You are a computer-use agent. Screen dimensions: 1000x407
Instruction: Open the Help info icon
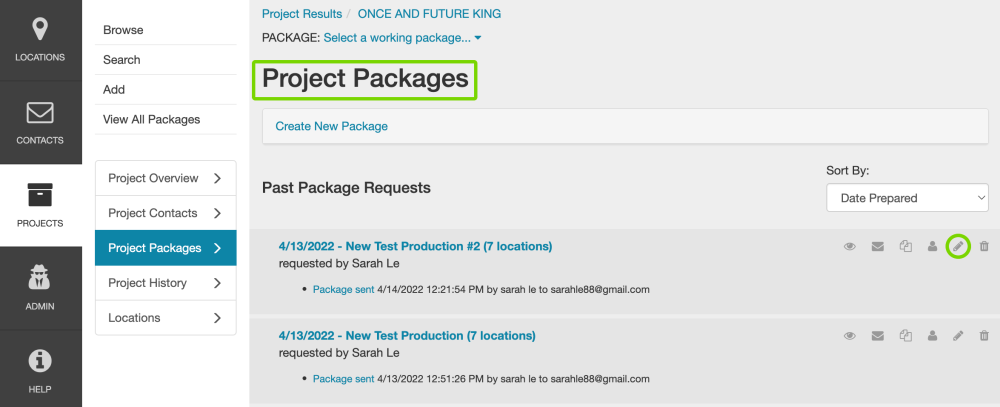pos(40,362)
